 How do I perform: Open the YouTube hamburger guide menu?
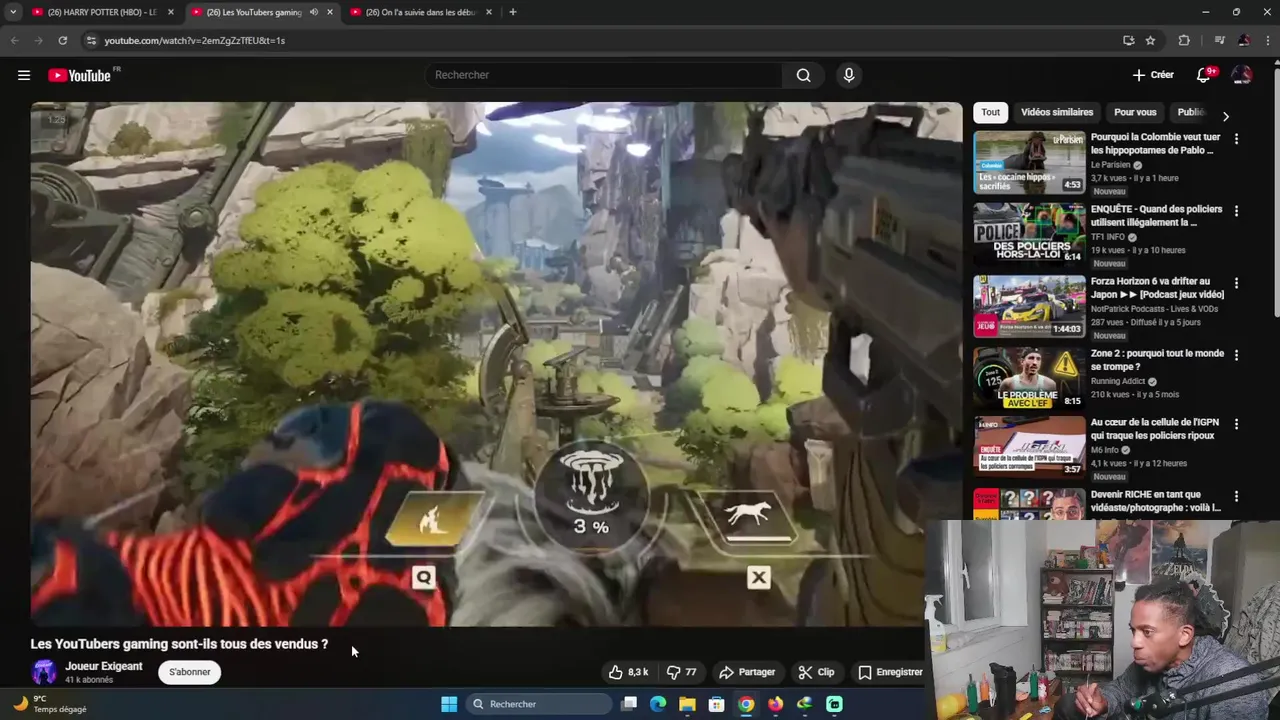coord(24,75)
